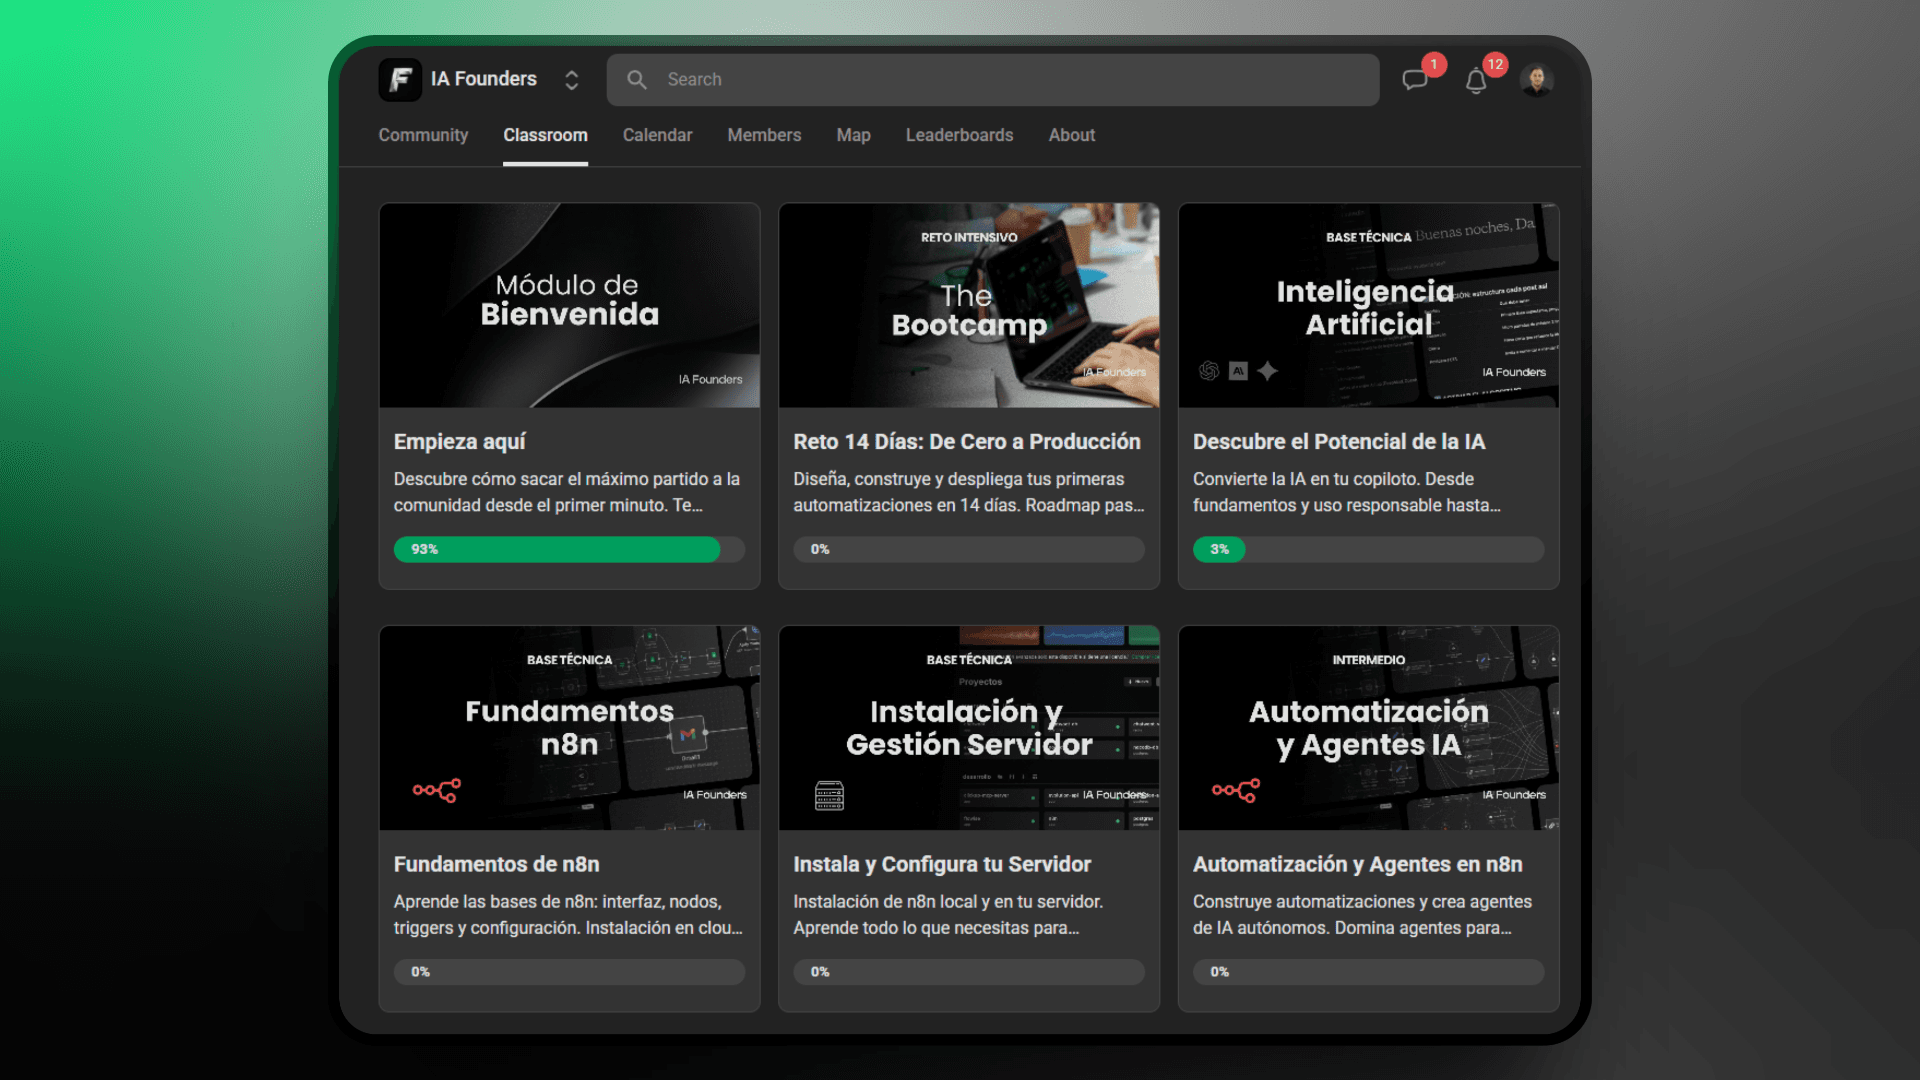Click the 'Descubre cómo sacar el máximo' description
The image size is (1920, 1080).
(567, 492)
